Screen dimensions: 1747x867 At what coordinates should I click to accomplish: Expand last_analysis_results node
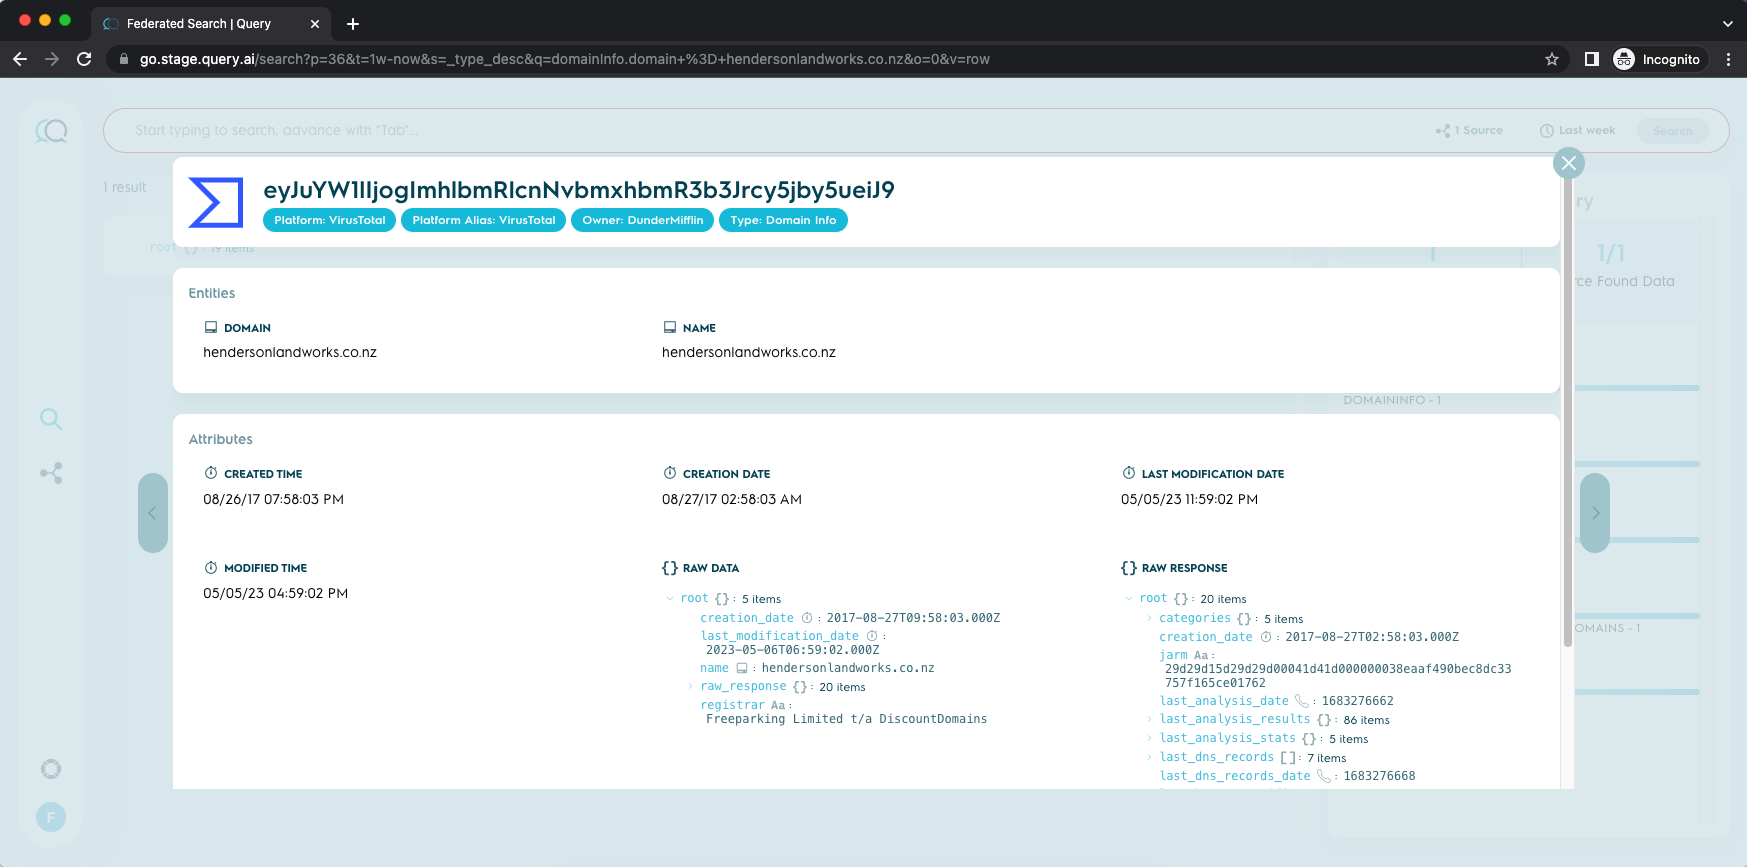pos(1149,720)
